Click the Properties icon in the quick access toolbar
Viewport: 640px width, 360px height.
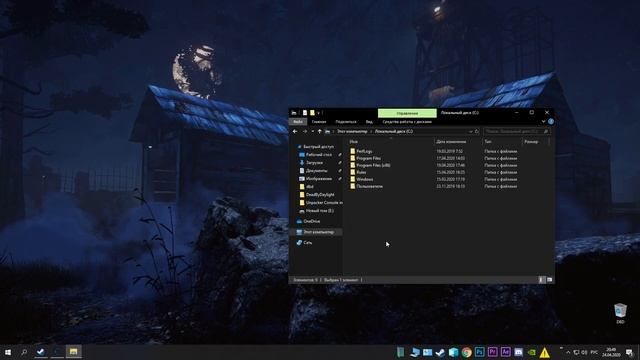click(x=304, y=113)
